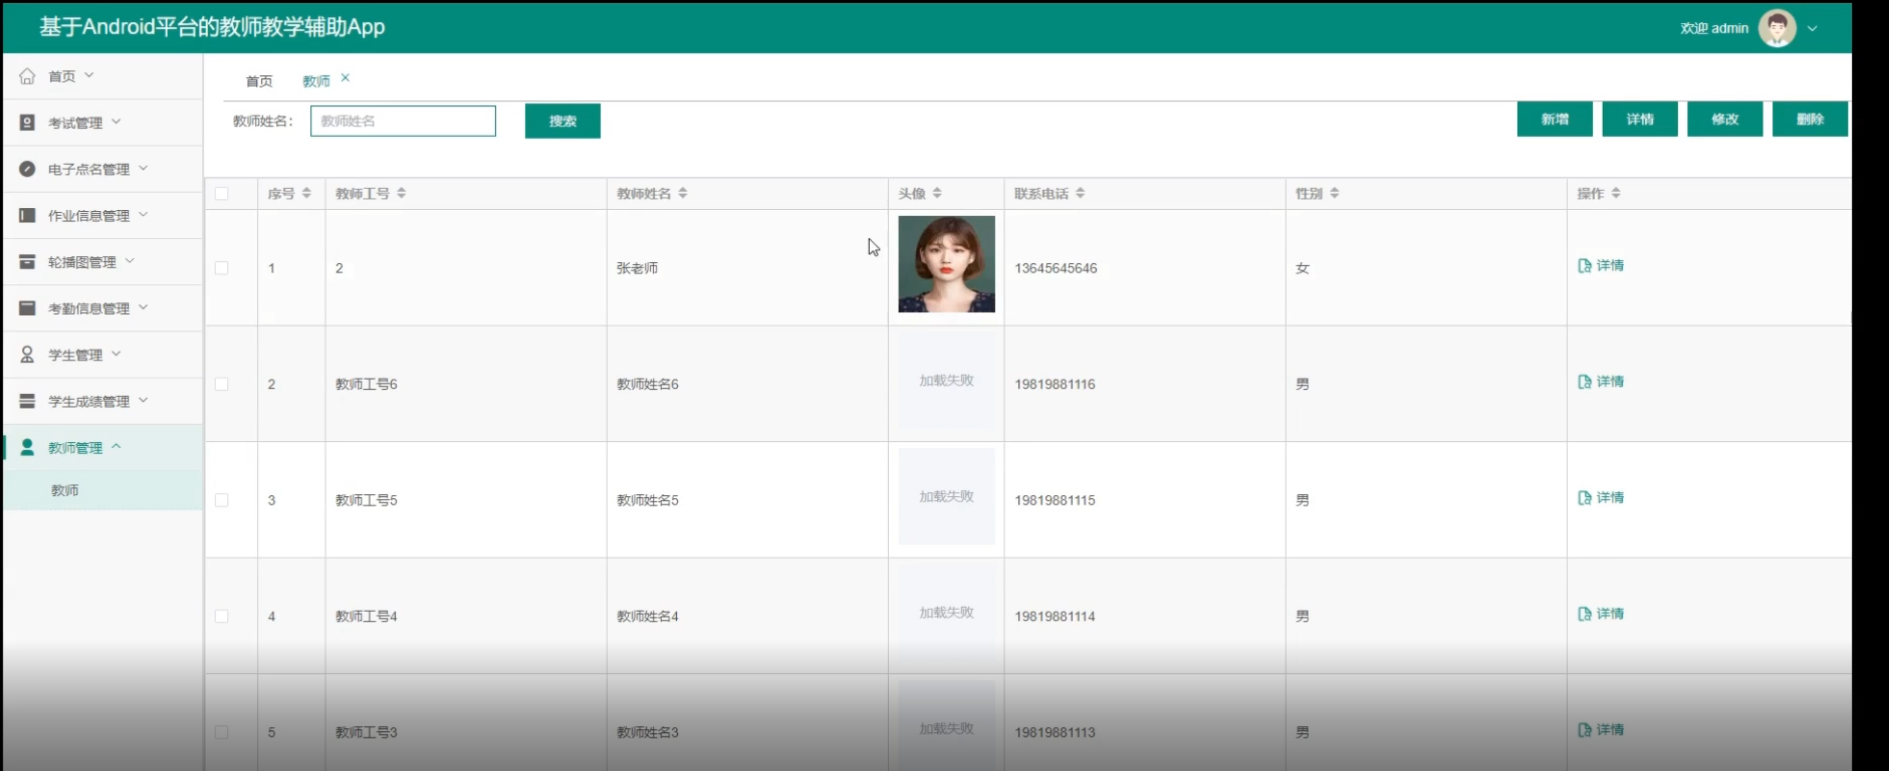Click the 电子点名管理 compass icon
The width and height of the screenshot is (1889, 771).
coord(27,169)
